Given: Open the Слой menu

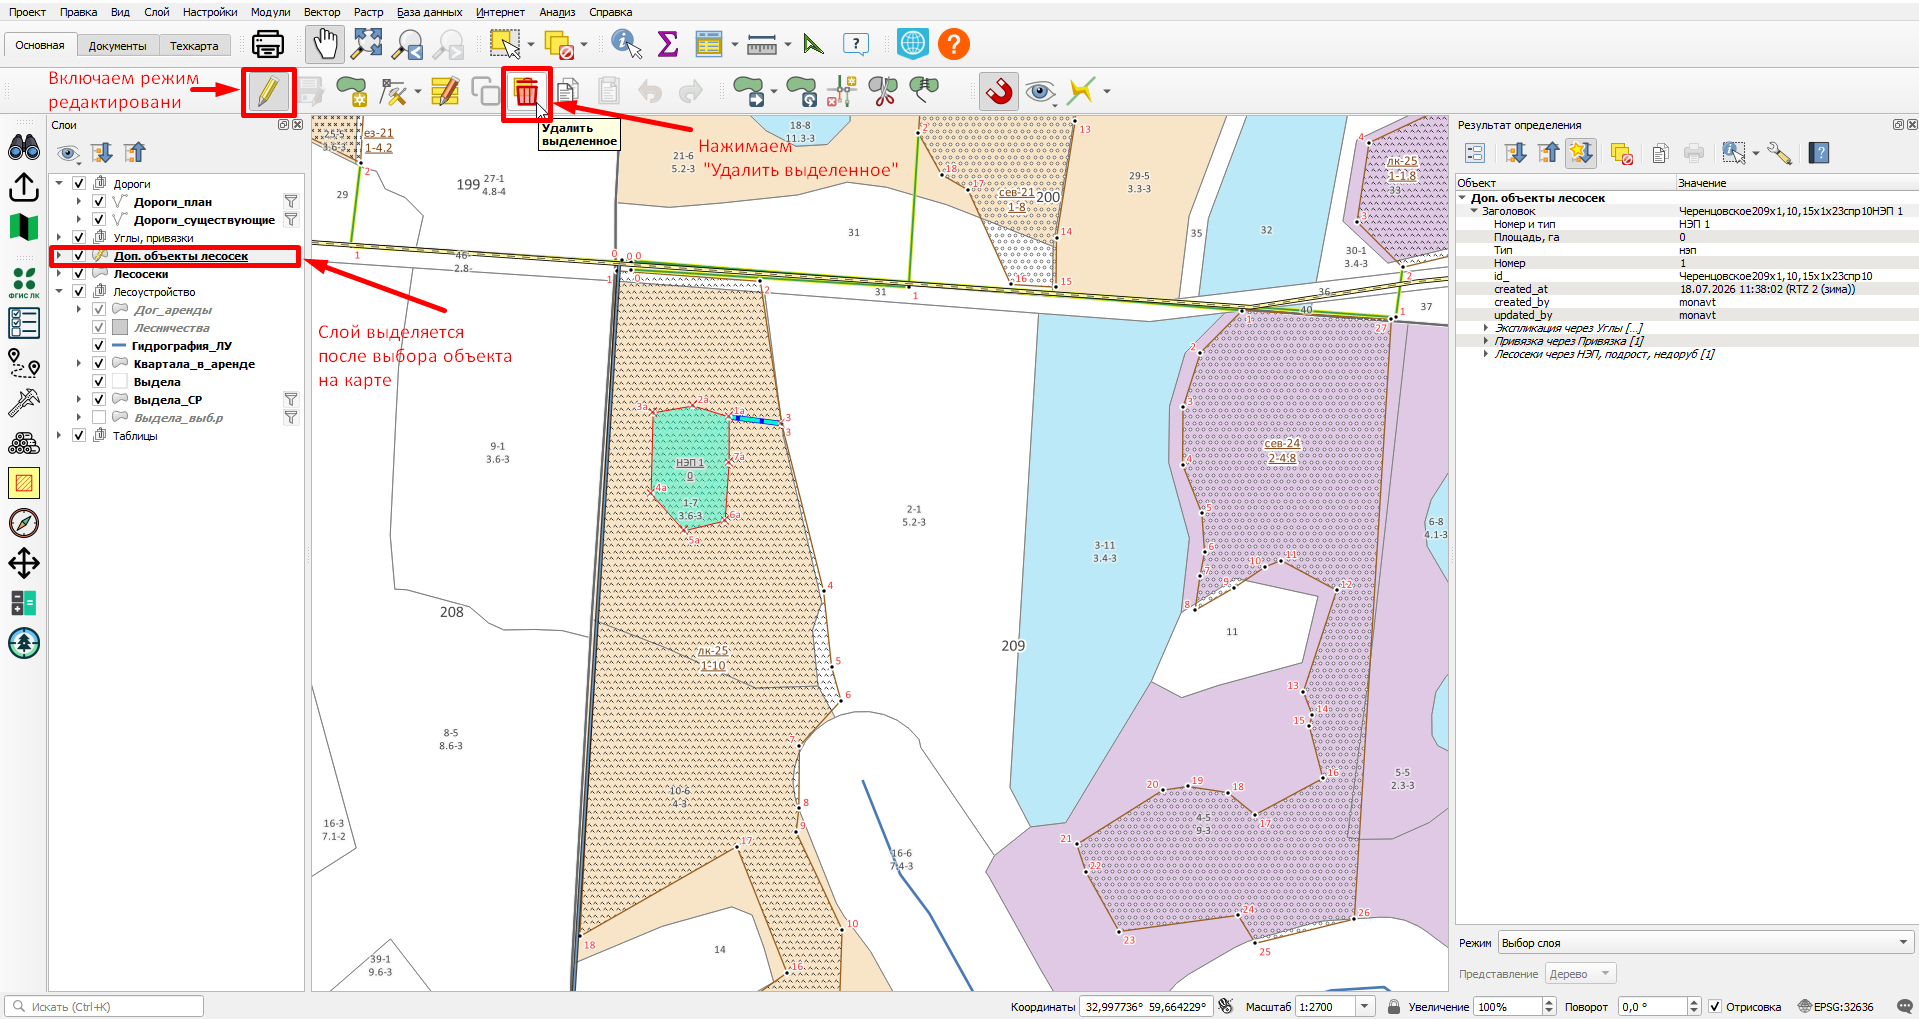Looking at the screenshot, I should pos(157,12).
